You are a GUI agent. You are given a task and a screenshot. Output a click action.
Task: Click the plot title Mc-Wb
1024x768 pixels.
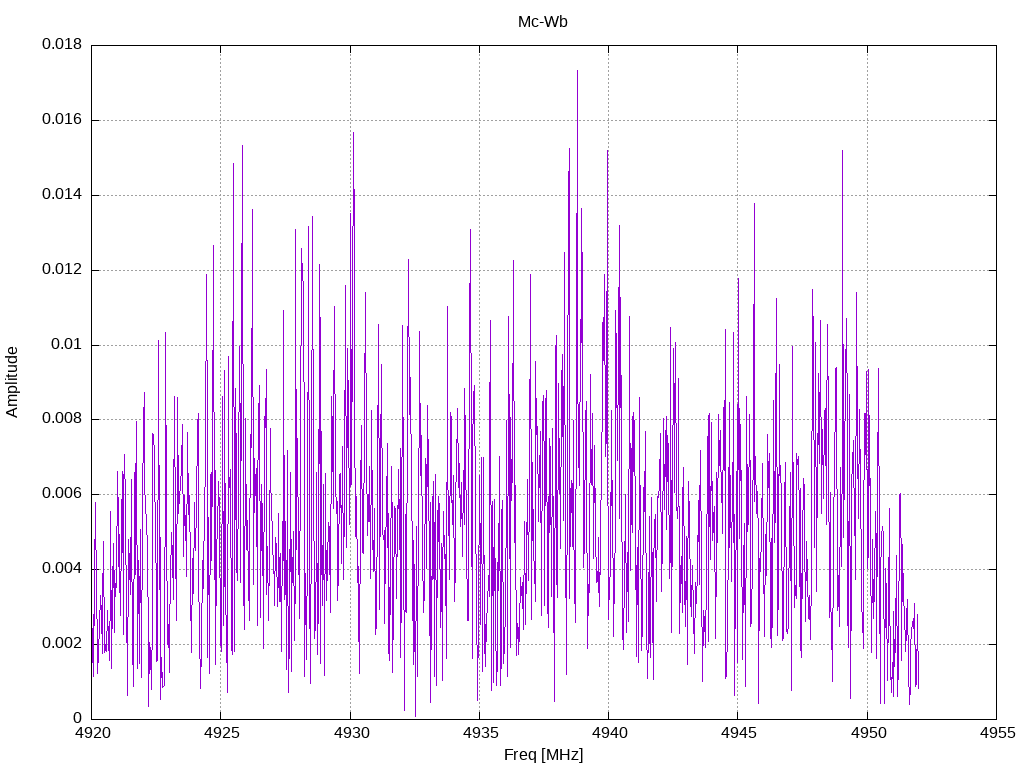pyautogui.click(x=542, y=22)
